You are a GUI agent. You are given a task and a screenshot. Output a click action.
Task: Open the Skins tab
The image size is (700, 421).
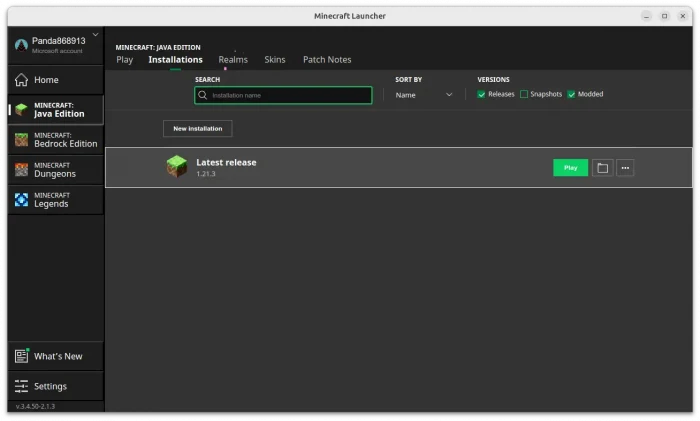275,60
